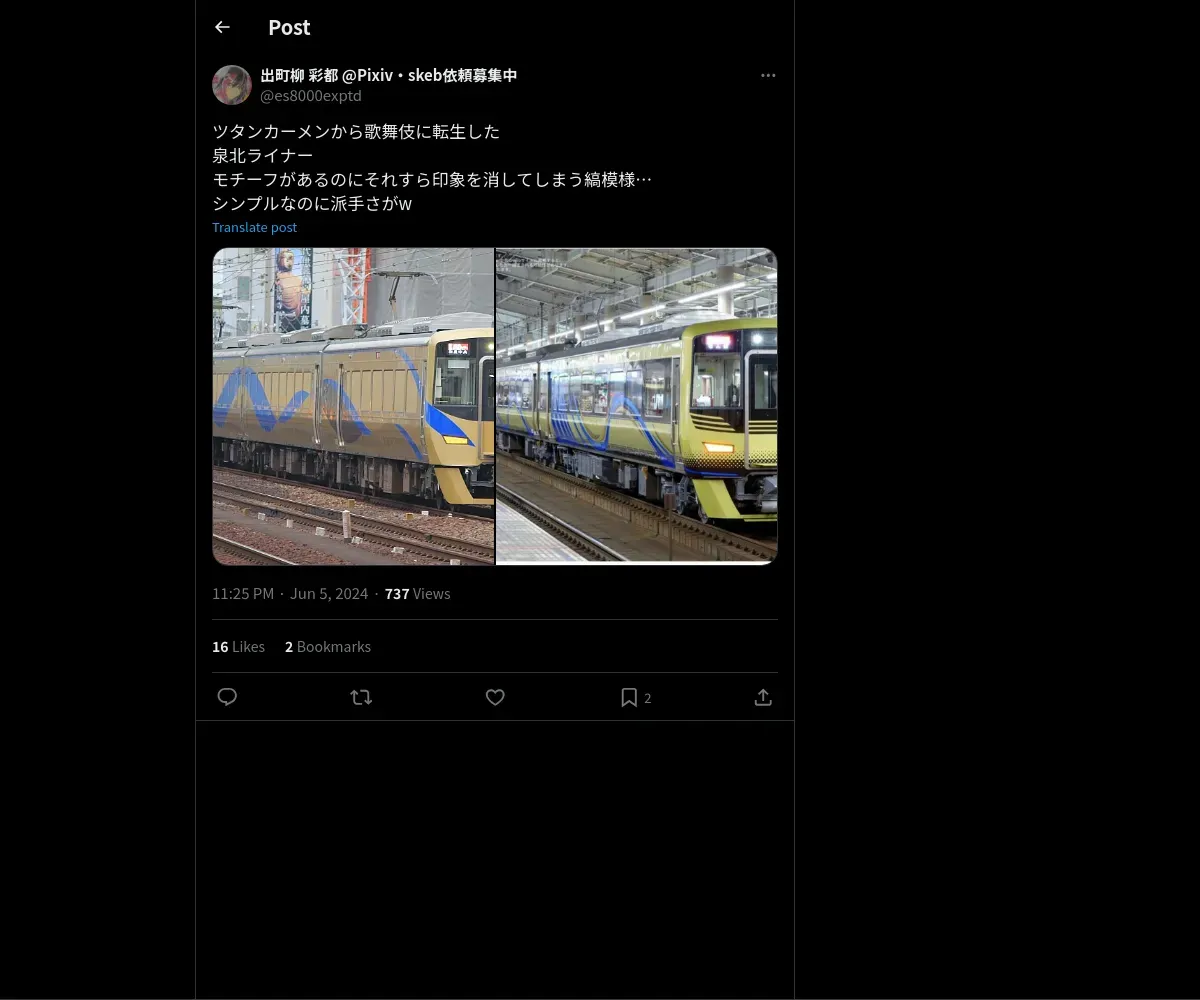Screen dimensions: 1200x1000
Task: Click the Translate post link
Action: [x=254, y=227]
